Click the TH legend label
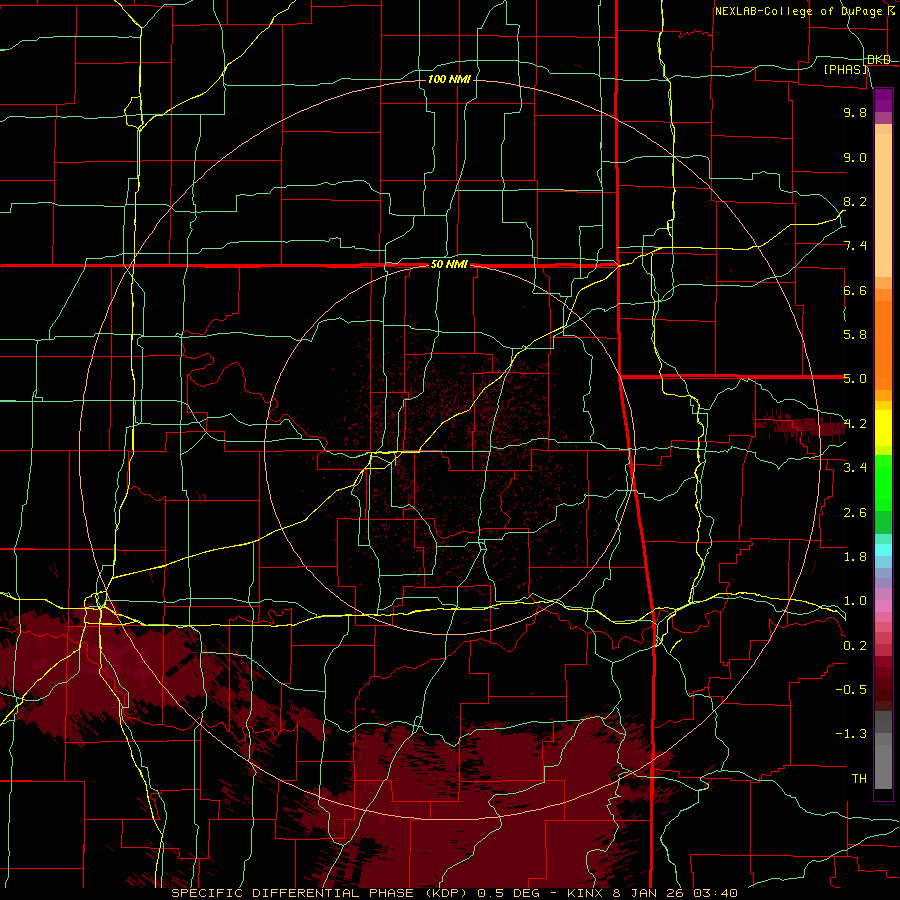 click(x=859, y=779)
